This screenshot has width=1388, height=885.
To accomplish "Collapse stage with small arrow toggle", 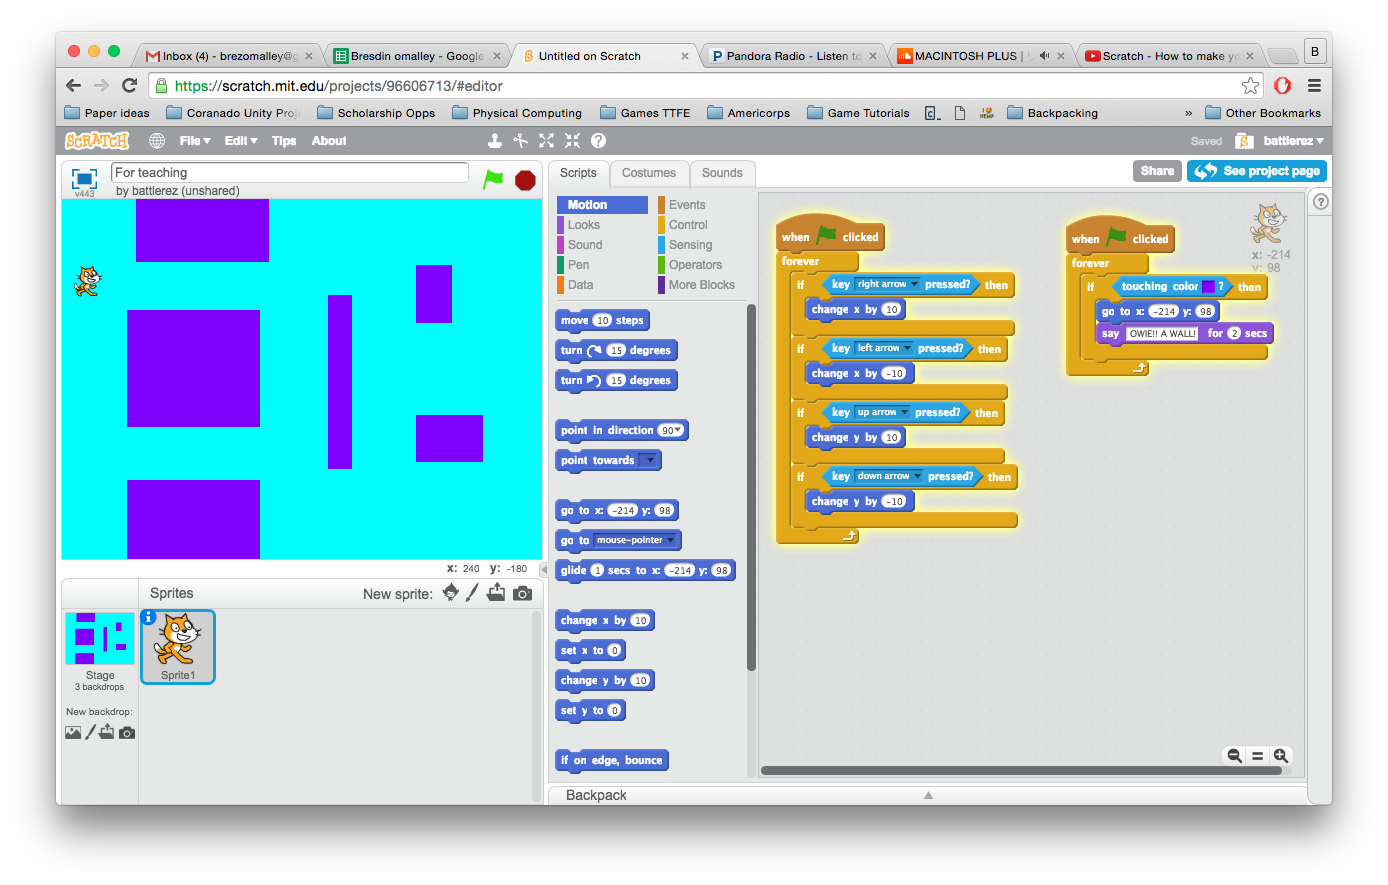I will point(544,569).
